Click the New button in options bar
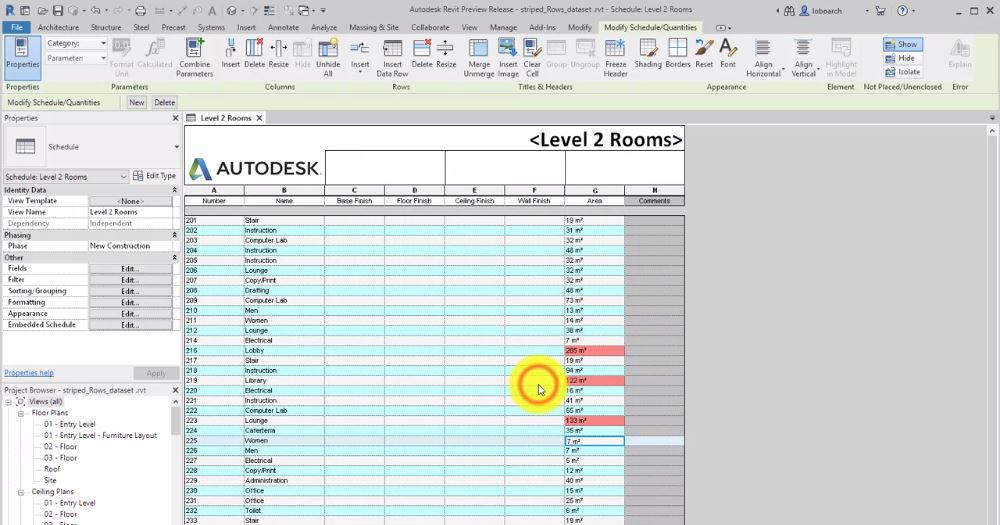Screen dimensions: 1000x525 136,103
